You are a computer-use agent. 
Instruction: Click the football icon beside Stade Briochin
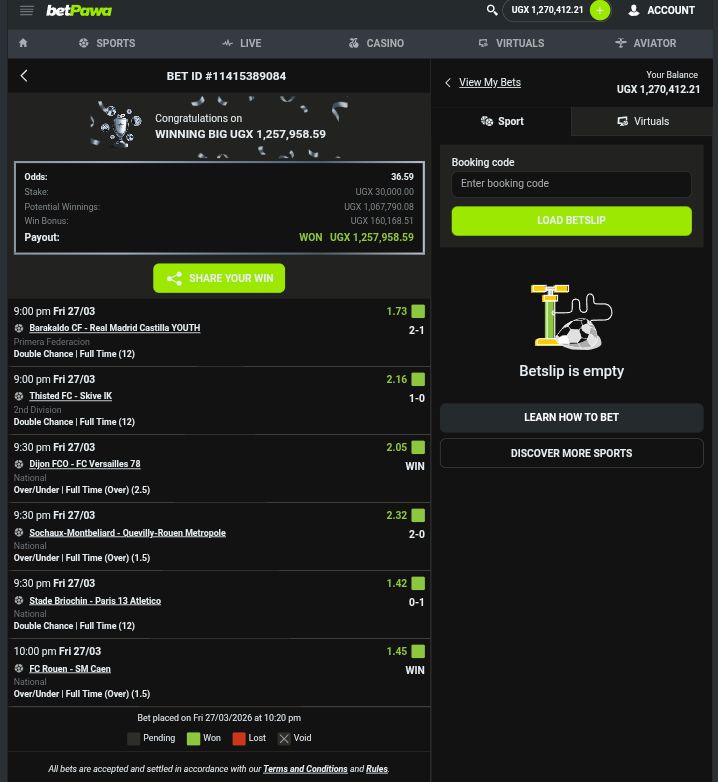coord(19,600)
